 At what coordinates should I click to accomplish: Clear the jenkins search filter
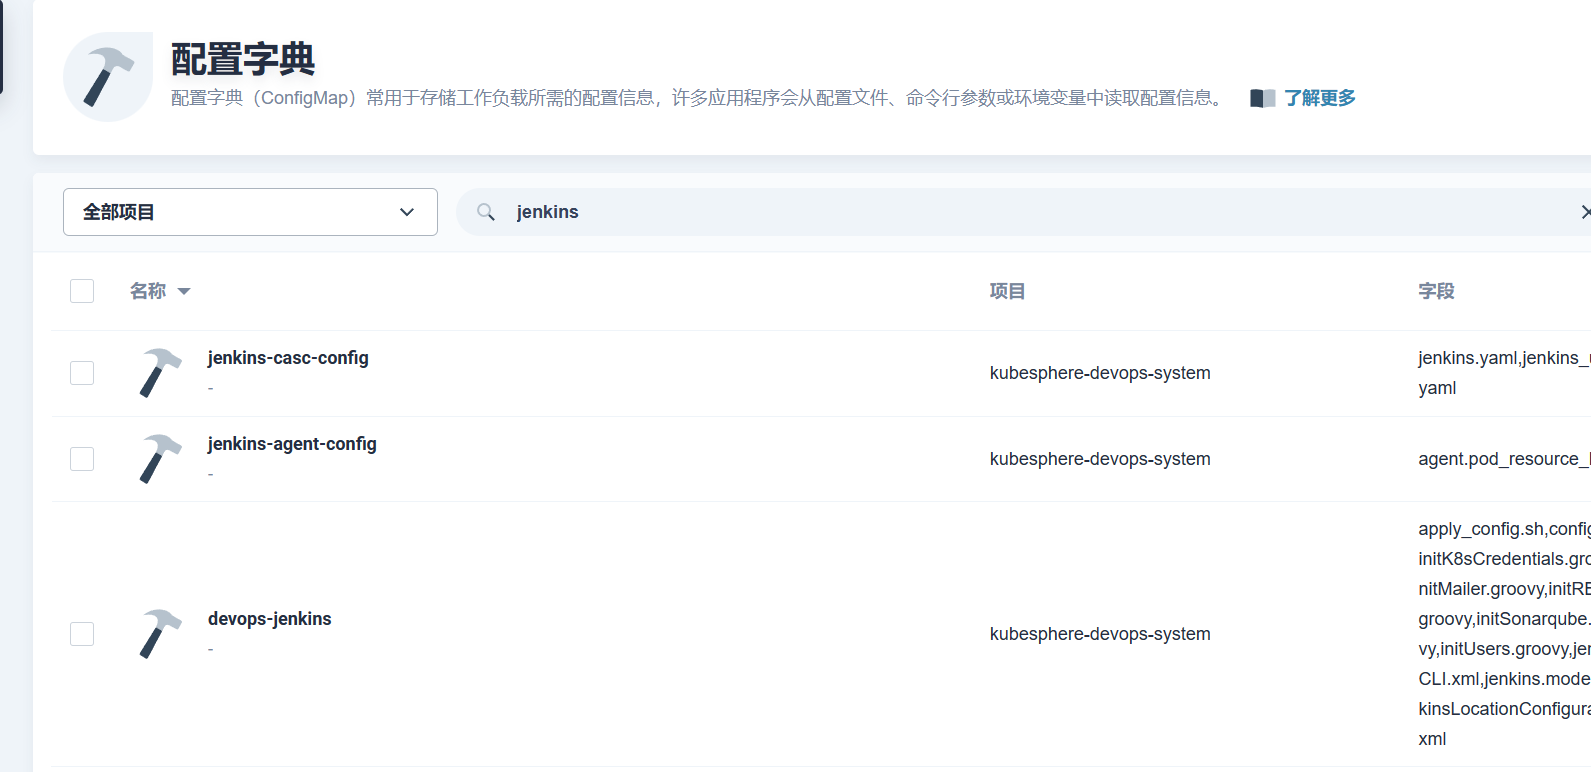coord(1585,212)
